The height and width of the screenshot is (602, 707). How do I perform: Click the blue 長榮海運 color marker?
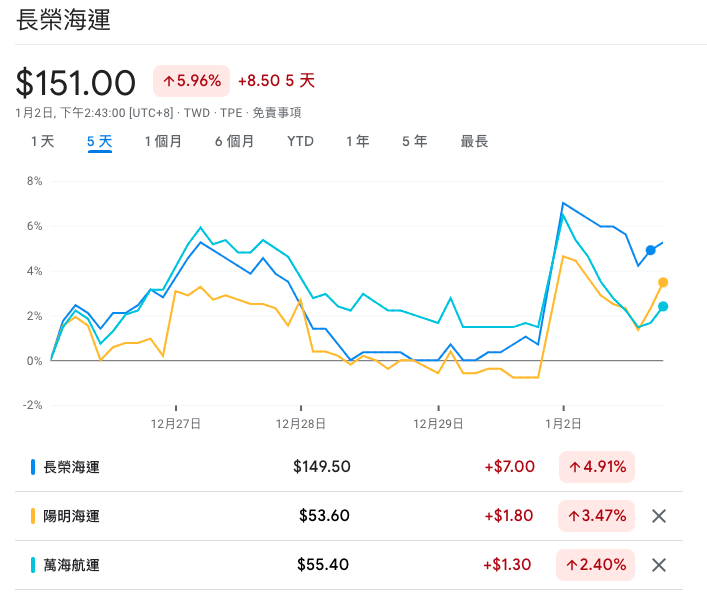[33, 467]
